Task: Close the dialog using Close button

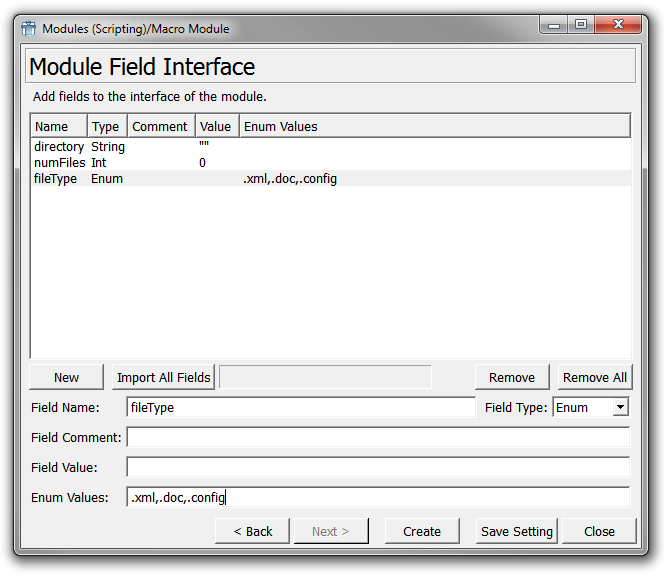Action: click(x=599, y=531)
